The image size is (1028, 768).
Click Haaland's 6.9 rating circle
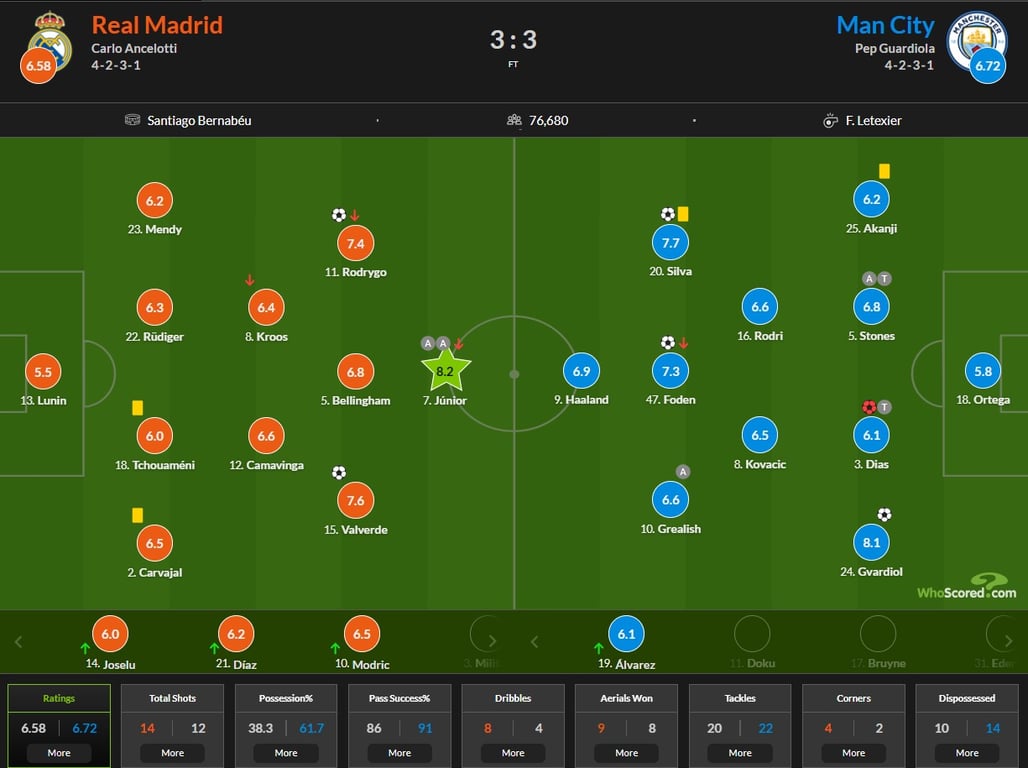pos(581,371)
